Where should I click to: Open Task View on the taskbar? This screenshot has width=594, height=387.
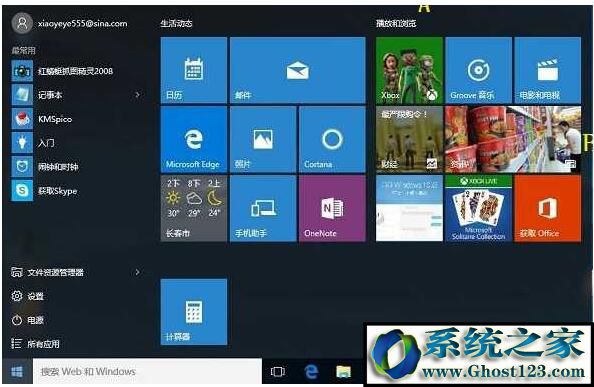coord(278,372)
